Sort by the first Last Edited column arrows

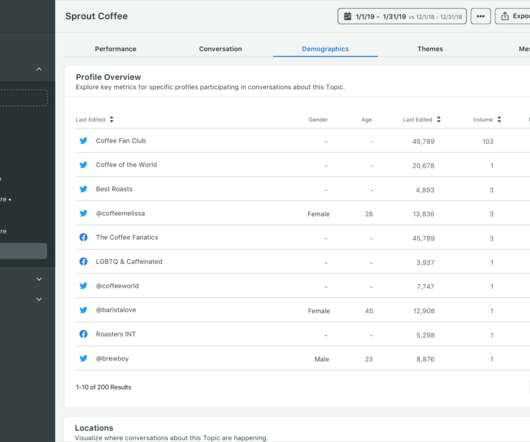click(112, 119)
